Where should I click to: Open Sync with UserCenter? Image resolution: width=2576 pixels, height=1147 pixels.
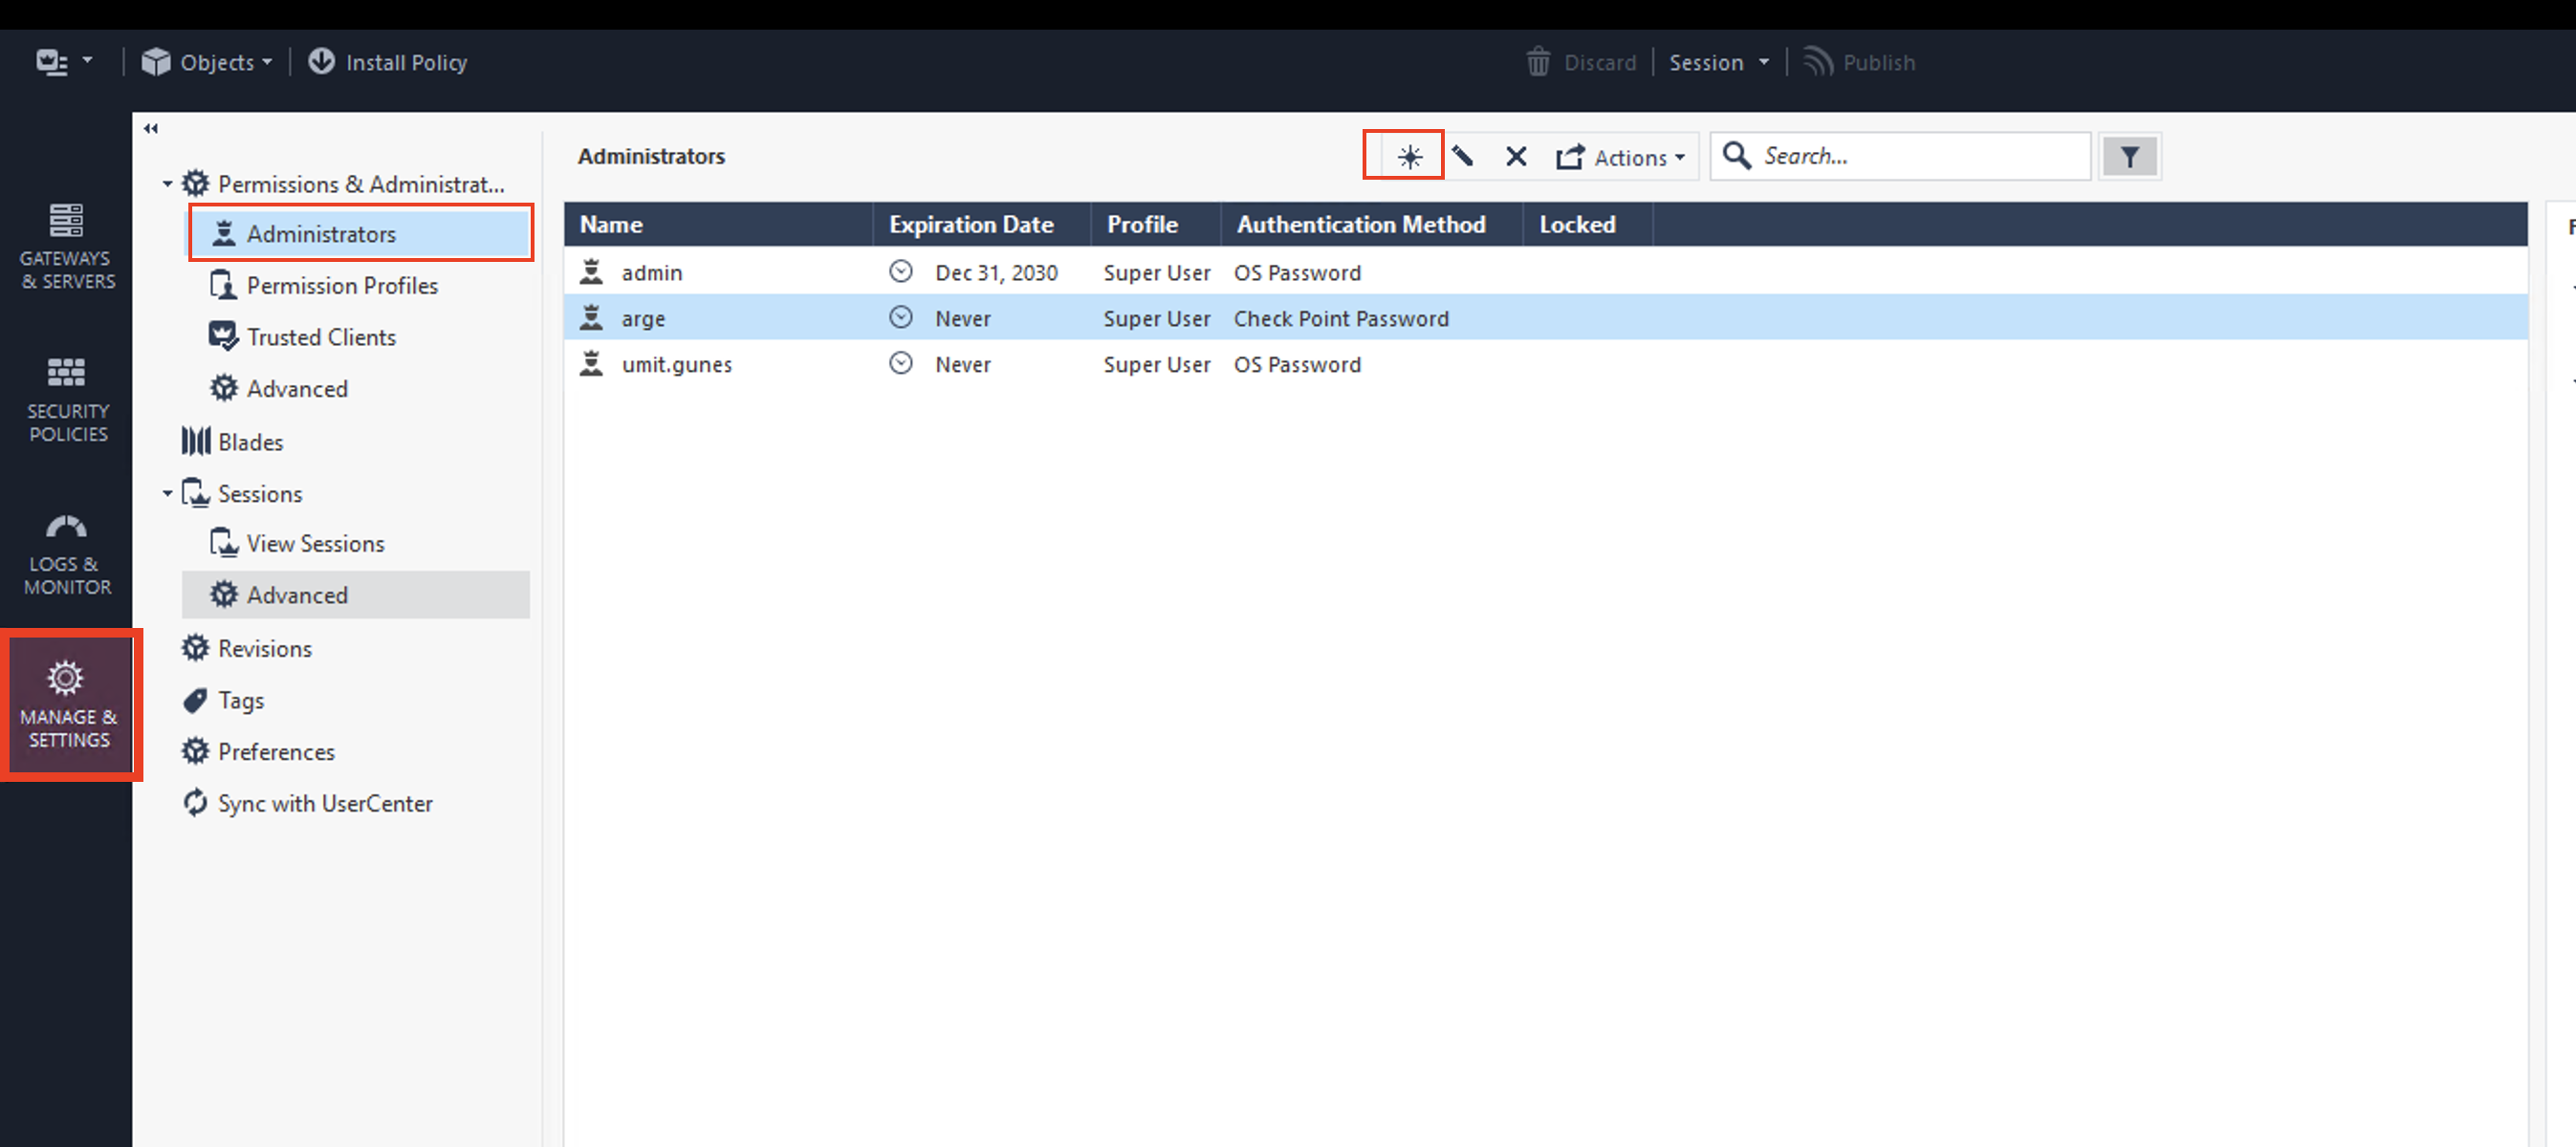tap(307, 803)
